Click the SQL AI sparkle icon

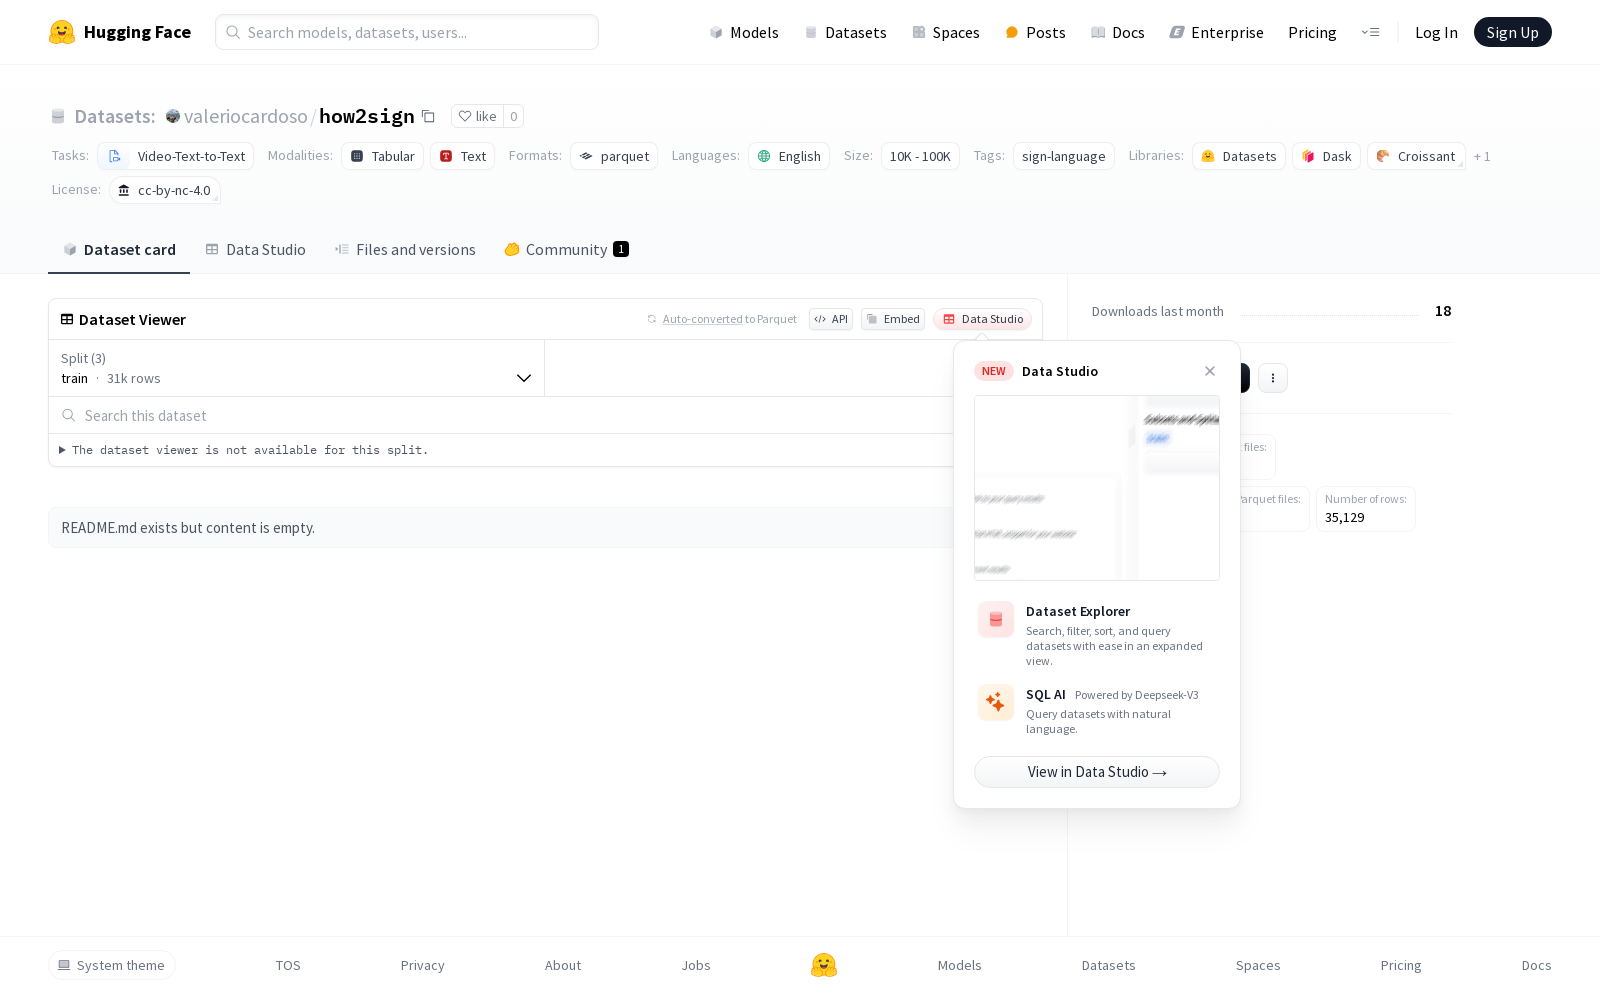coord(996,702)
